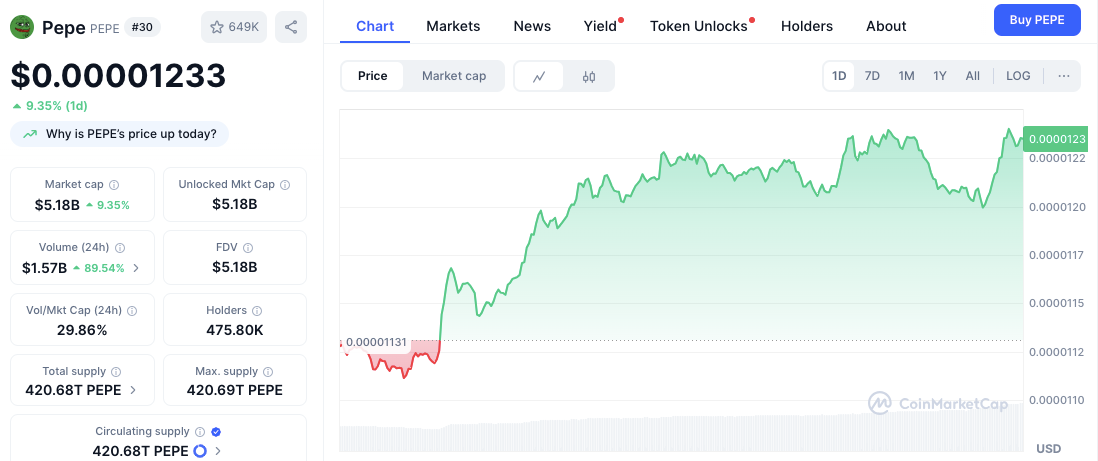Click the Pepe frog logo
1098x461 pixels.
pos(22,27)
